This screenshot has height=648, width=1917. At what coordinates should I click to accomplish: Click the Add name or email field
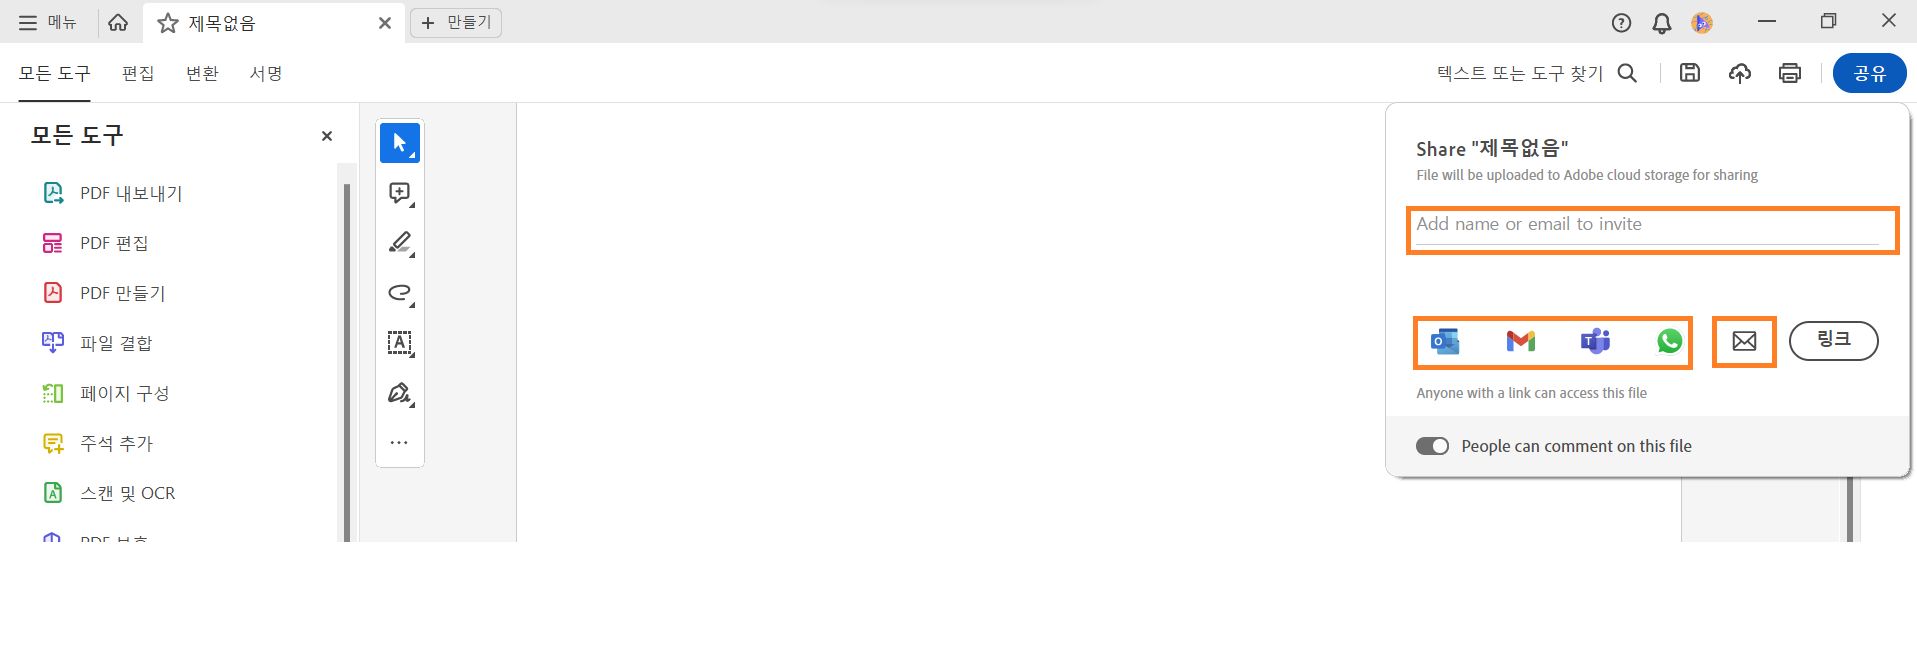point(1647,226)
